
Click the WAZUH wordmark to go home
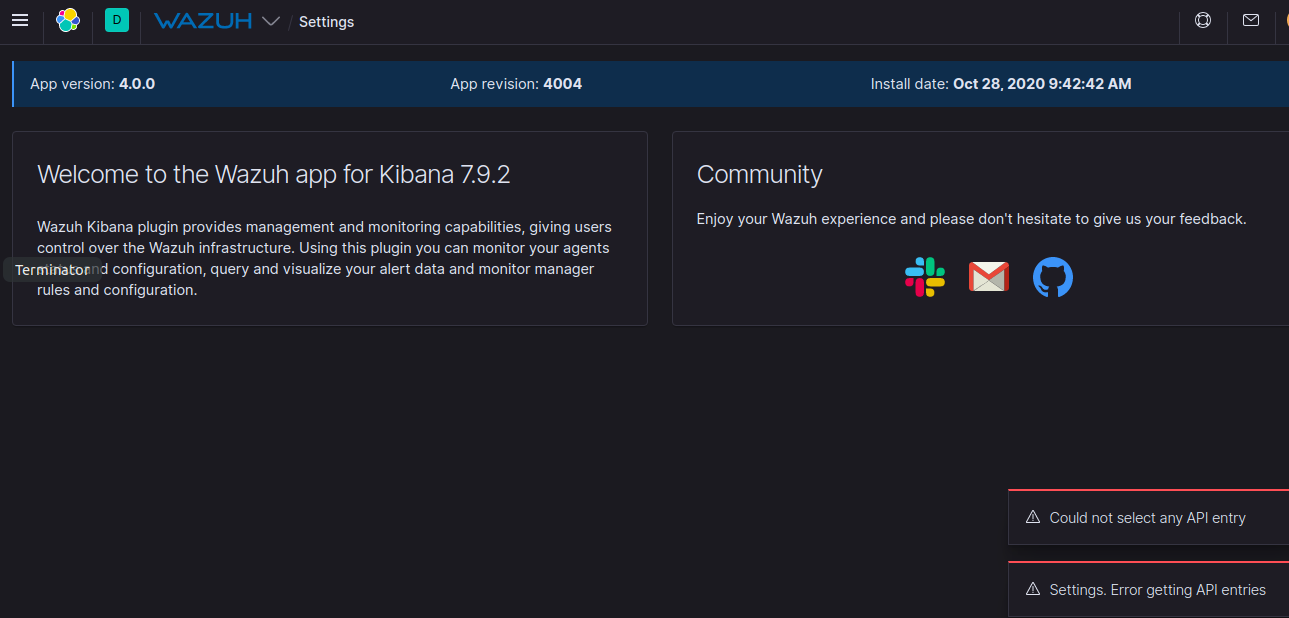(x=205, y=20)
